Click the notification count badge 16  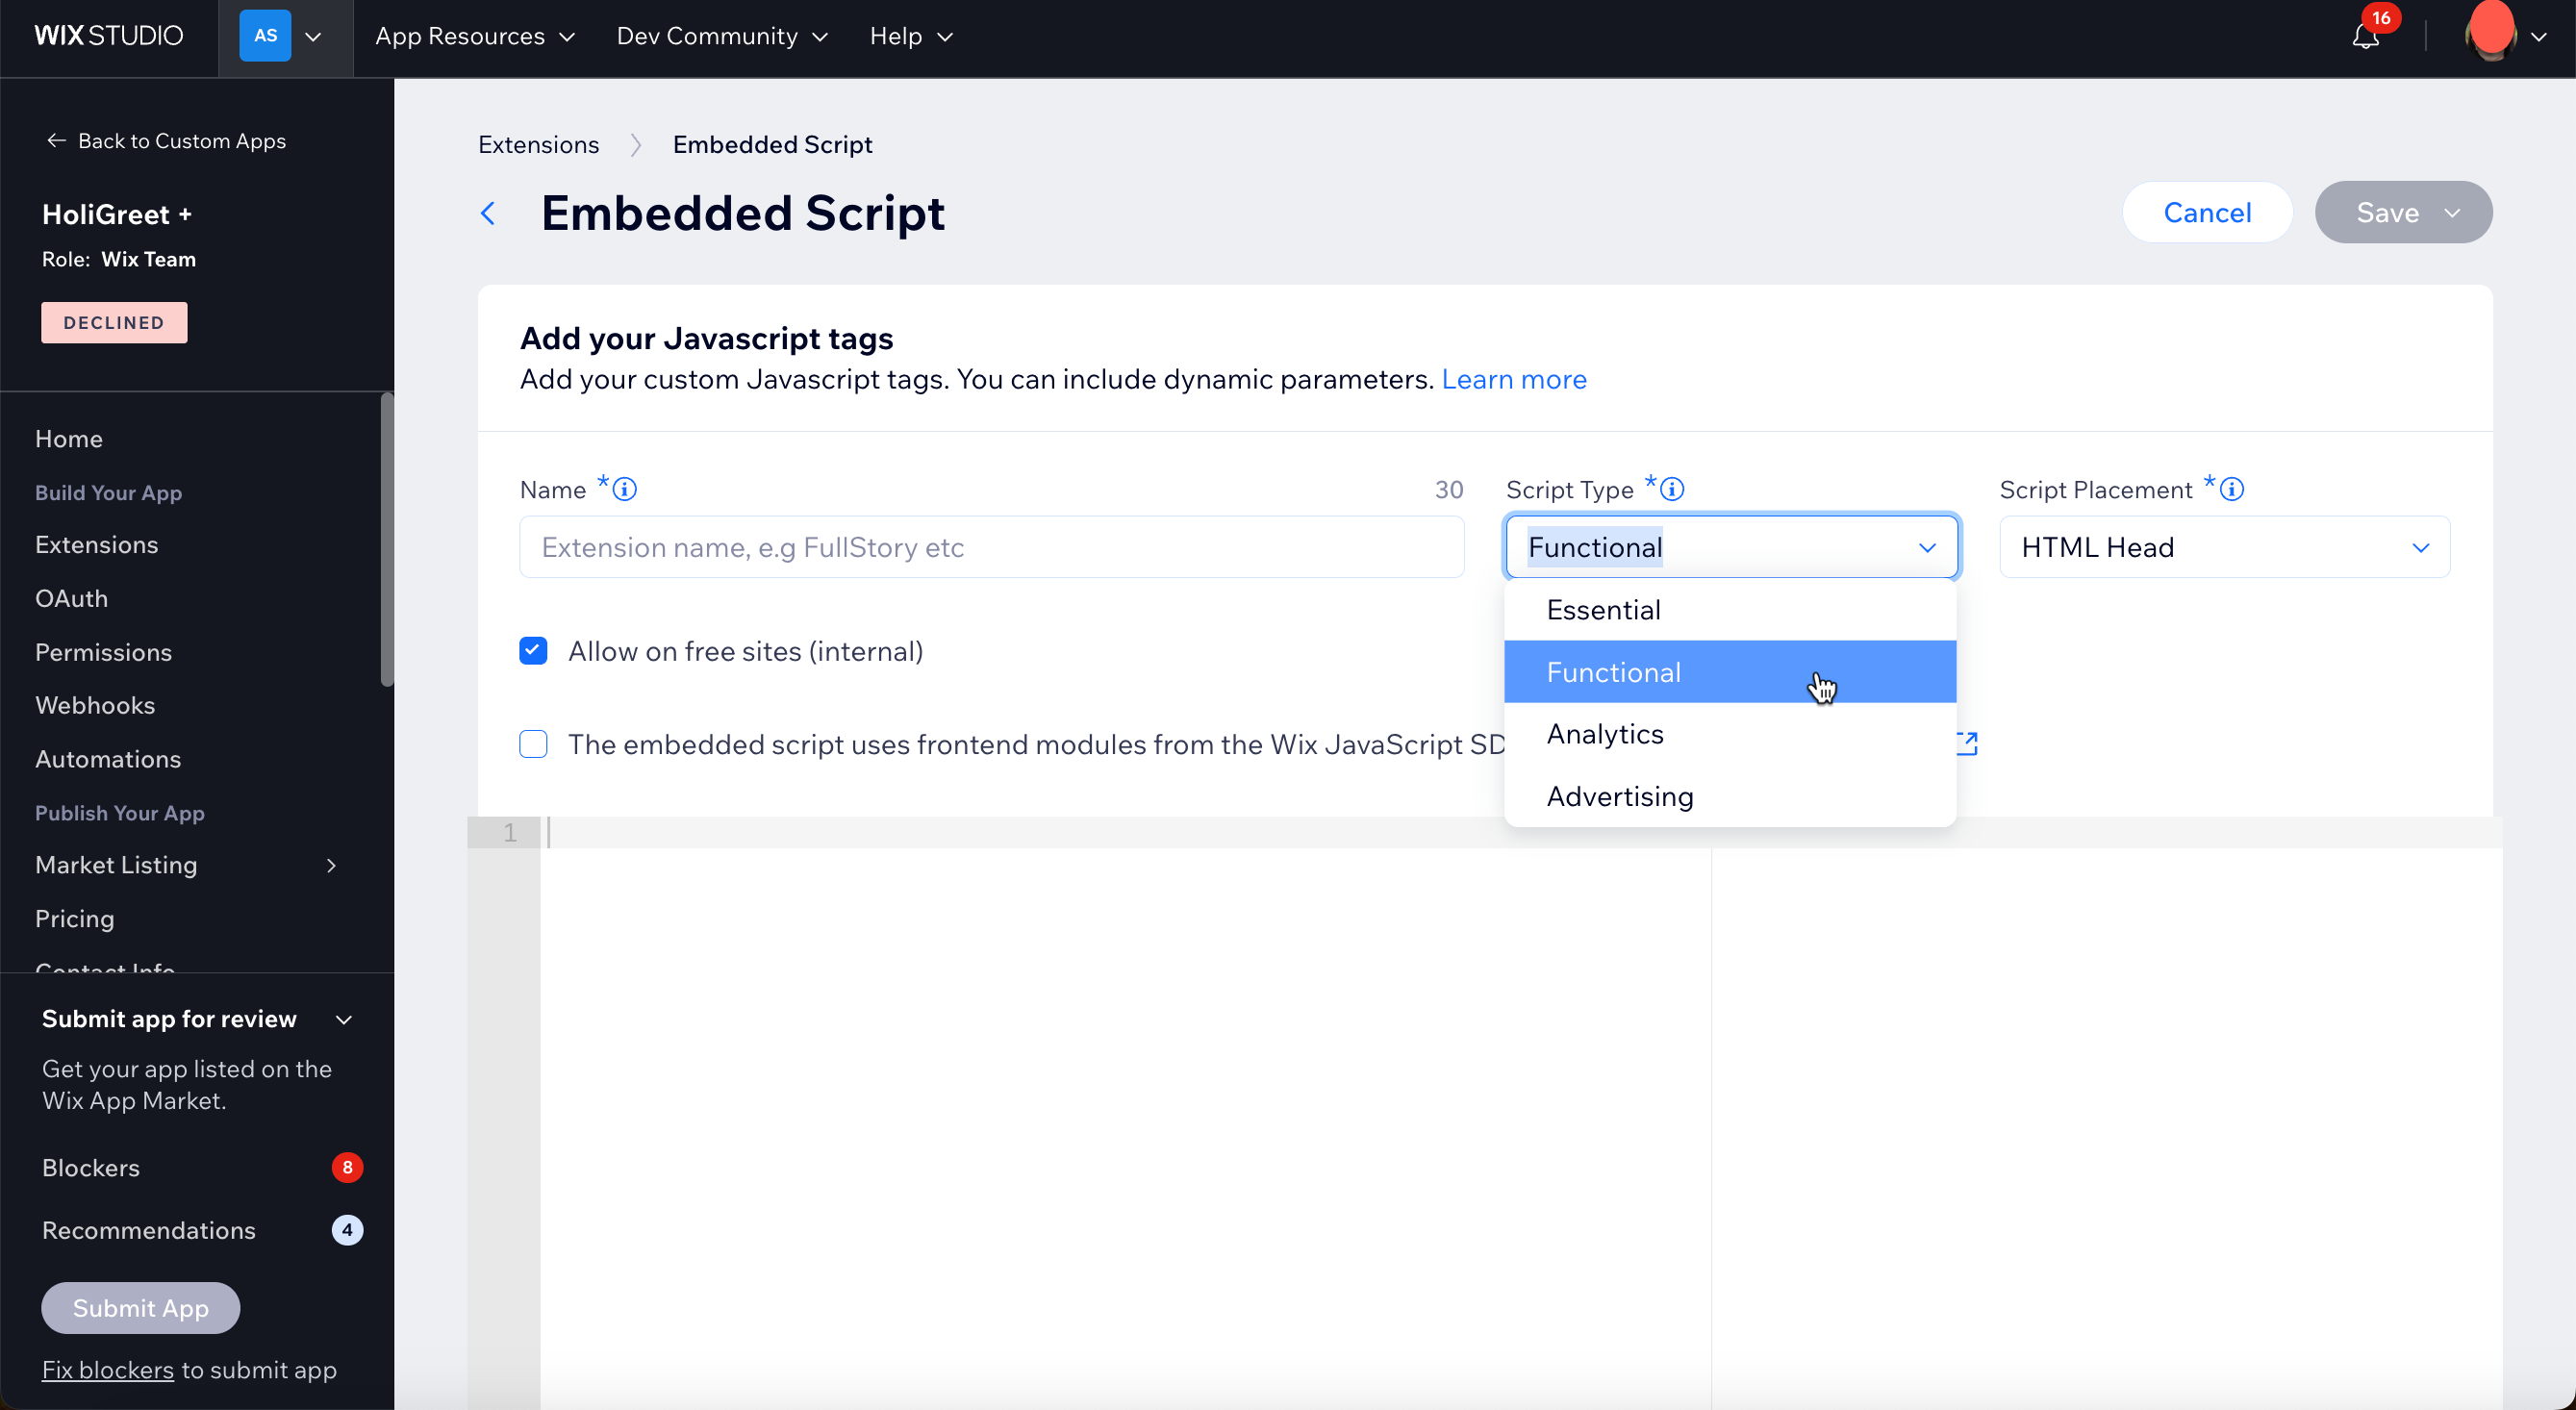[x=2381, y=17]
